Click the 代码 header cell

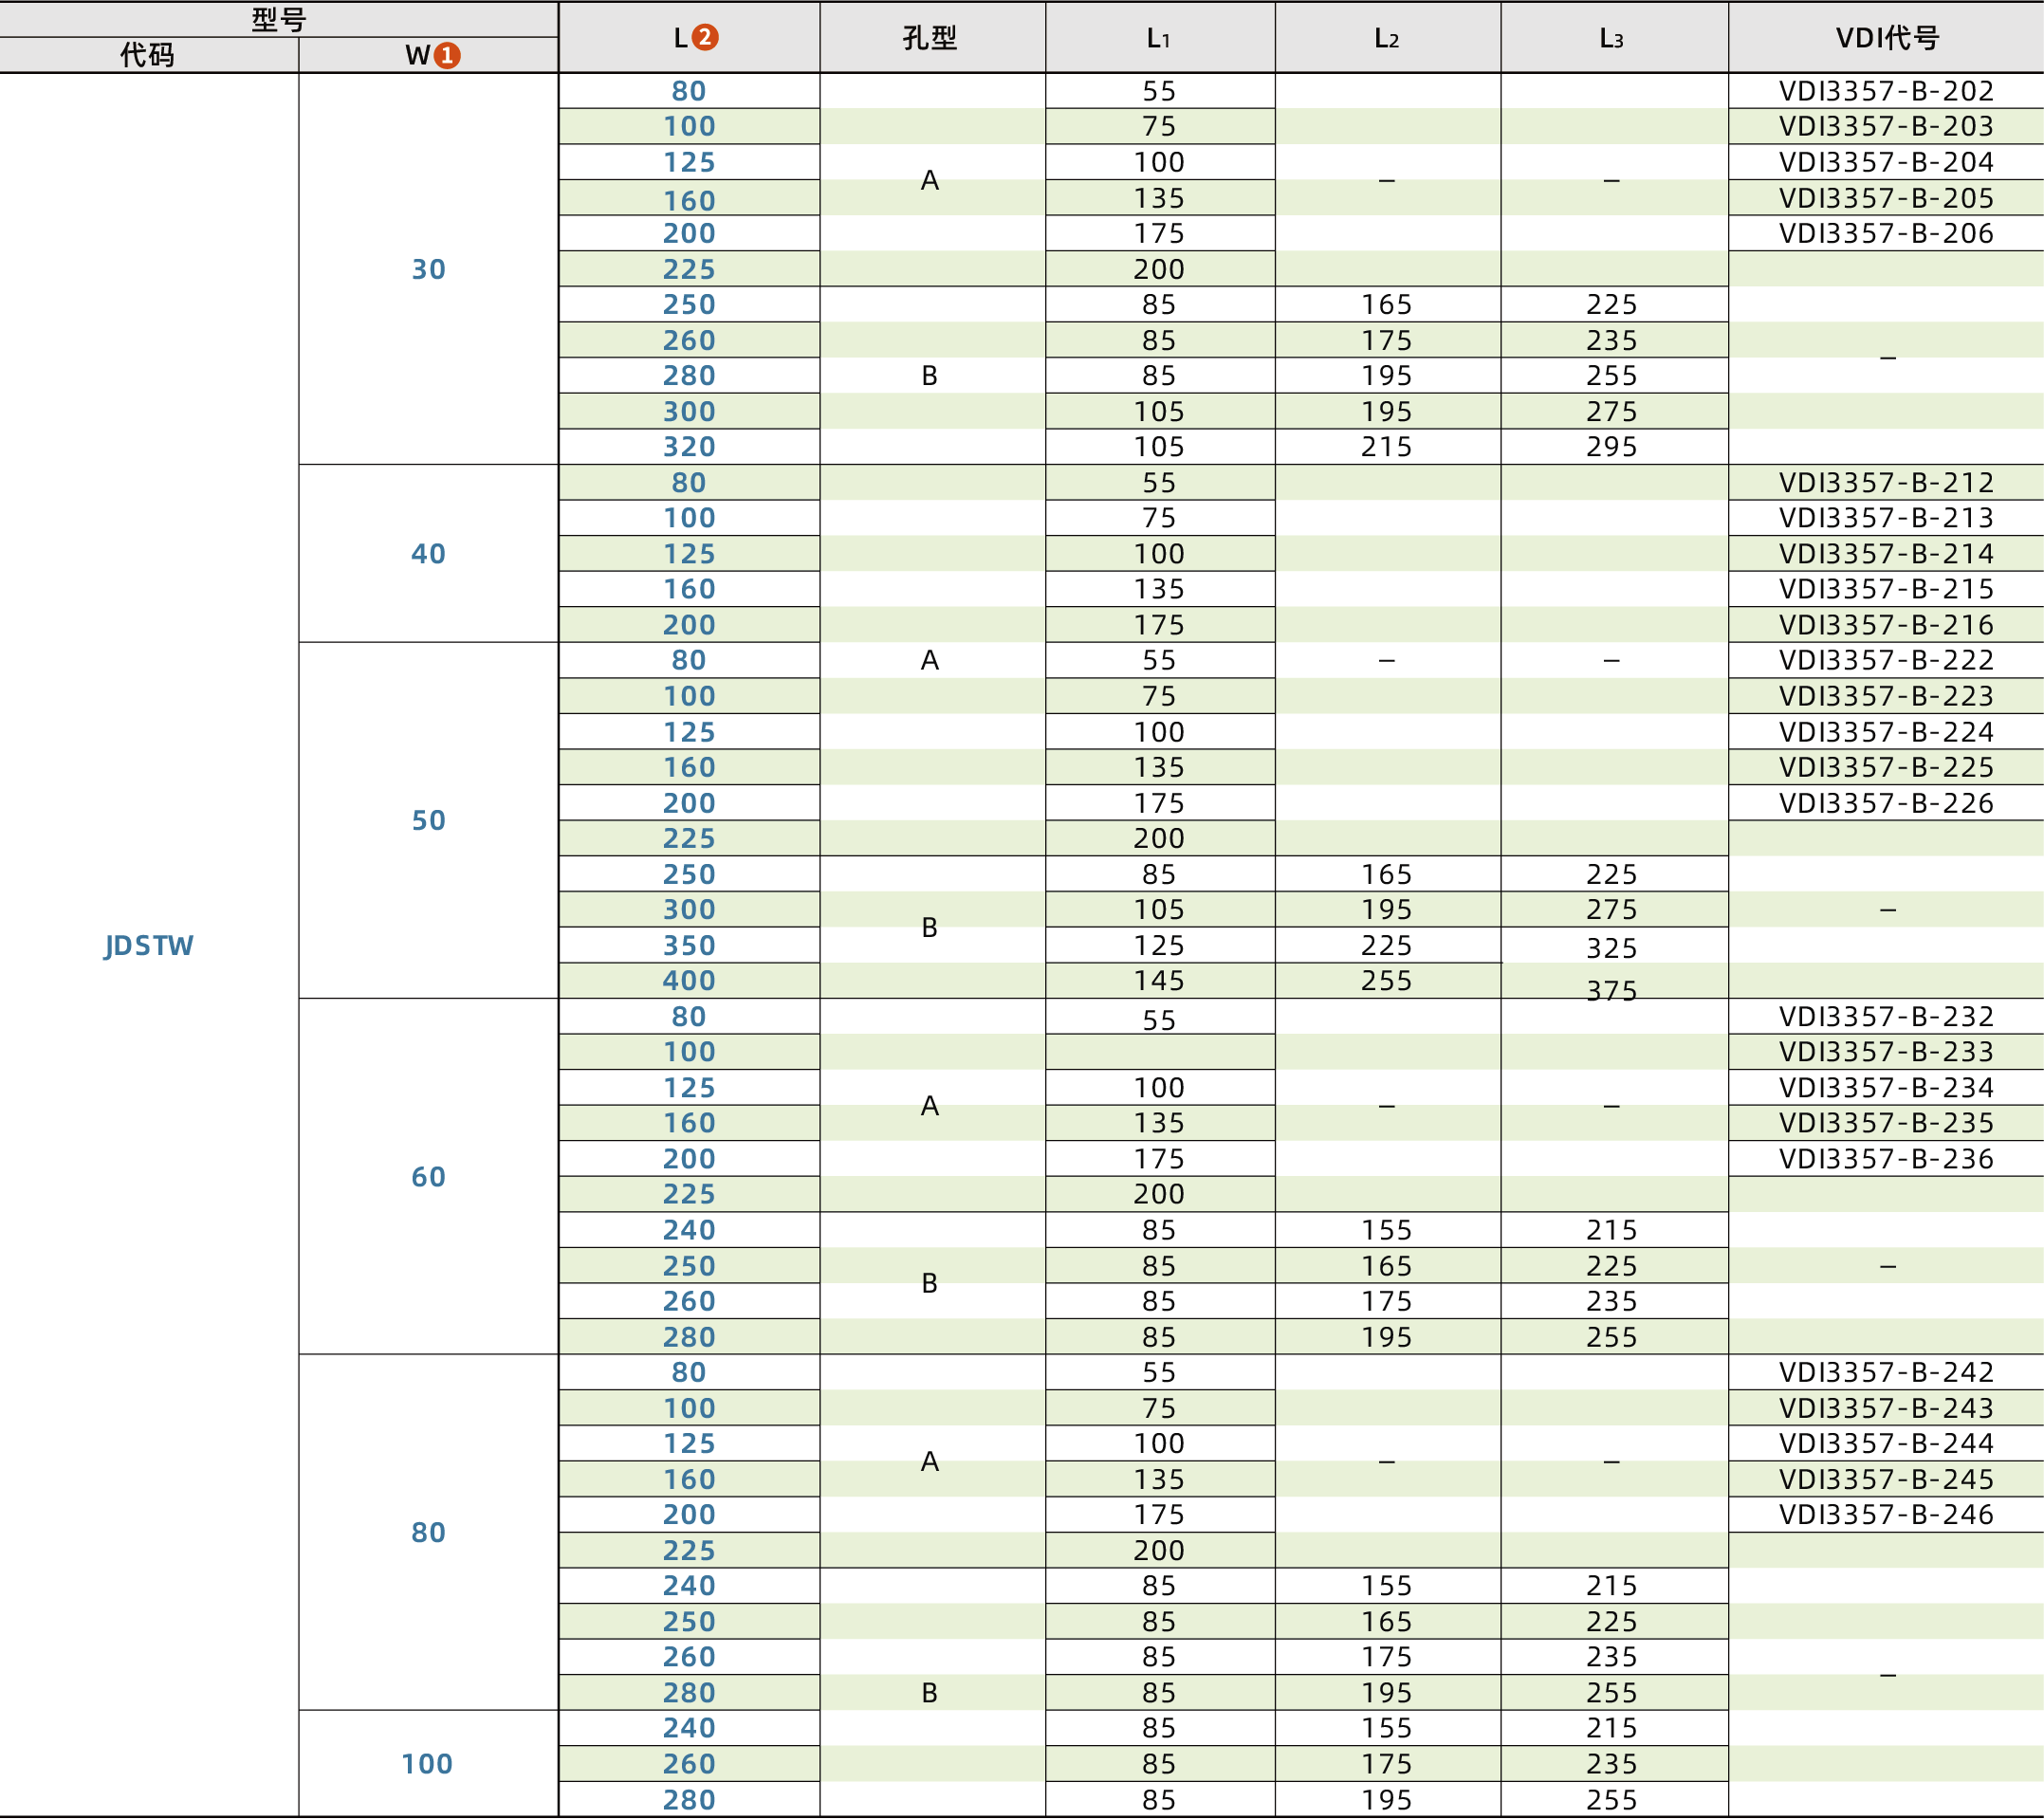point(148,55)
